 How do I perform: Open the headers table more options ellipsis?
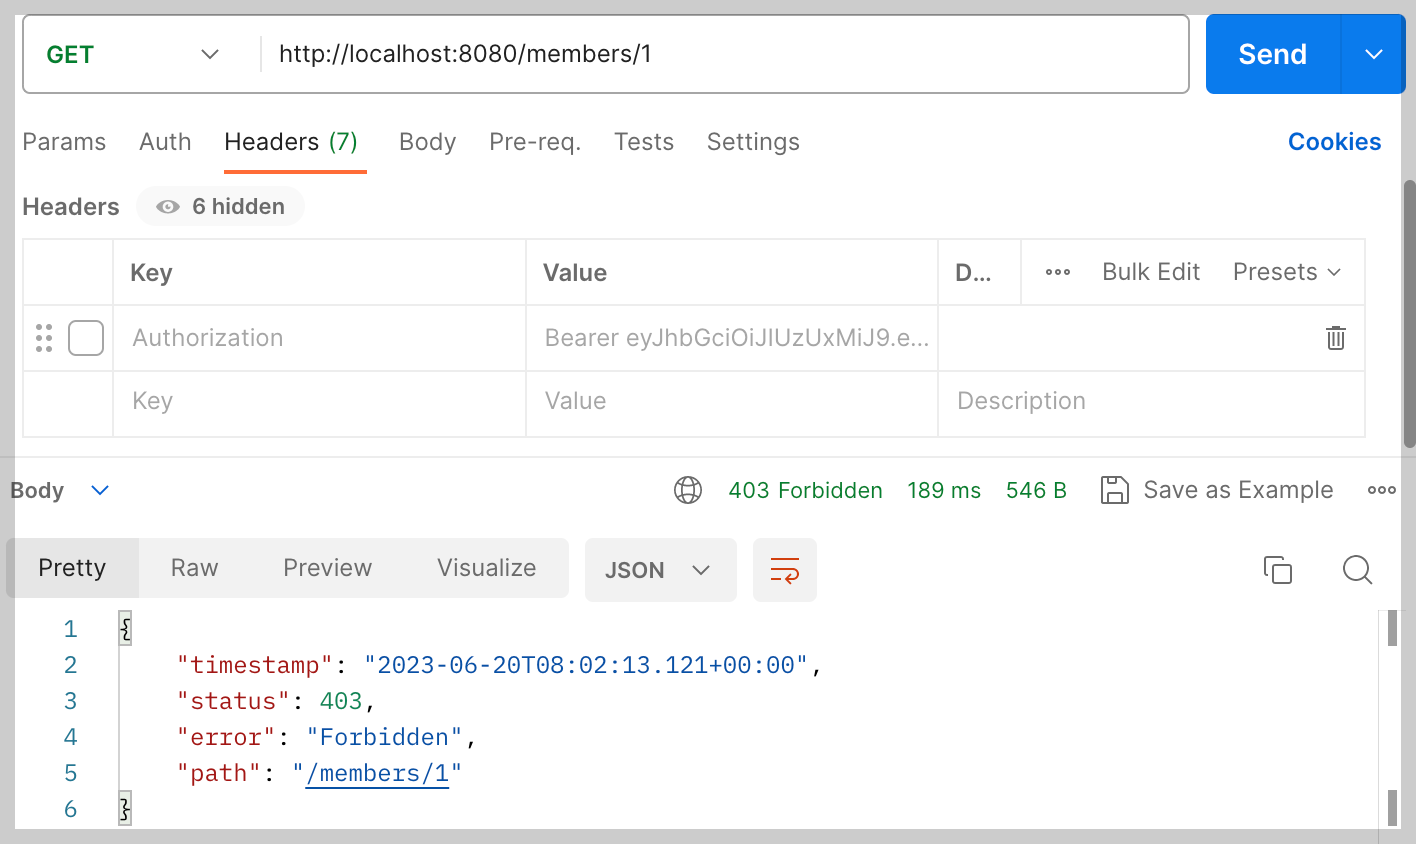click(x=1058, y=272)
